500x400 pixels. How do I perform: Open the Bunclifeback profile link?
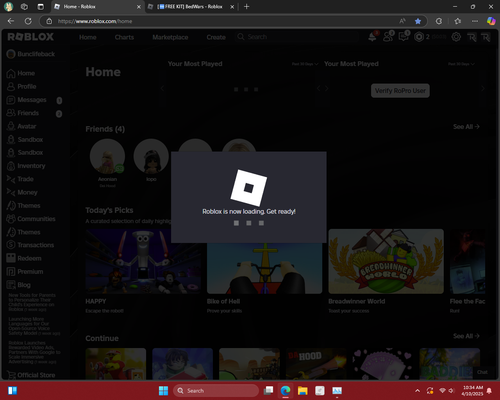pyautogui.click(x=31, y=54)
